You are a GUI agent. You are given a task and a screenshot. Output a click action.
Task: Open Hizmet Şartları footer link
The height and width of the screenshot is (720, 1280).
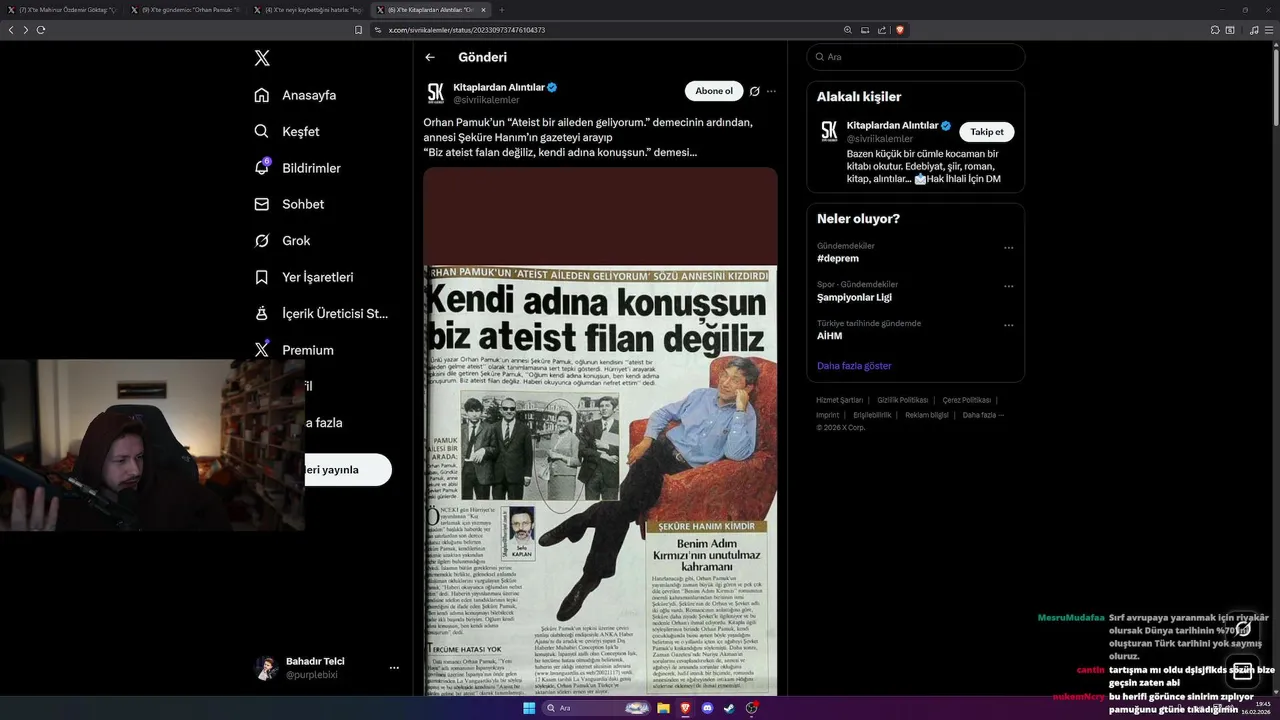point(839,400)
